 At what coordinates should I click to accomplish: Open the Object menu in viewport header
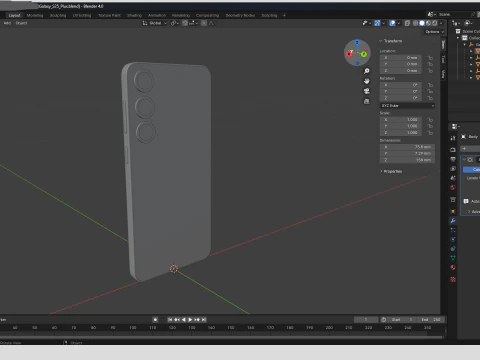click(x=21, y=23)
